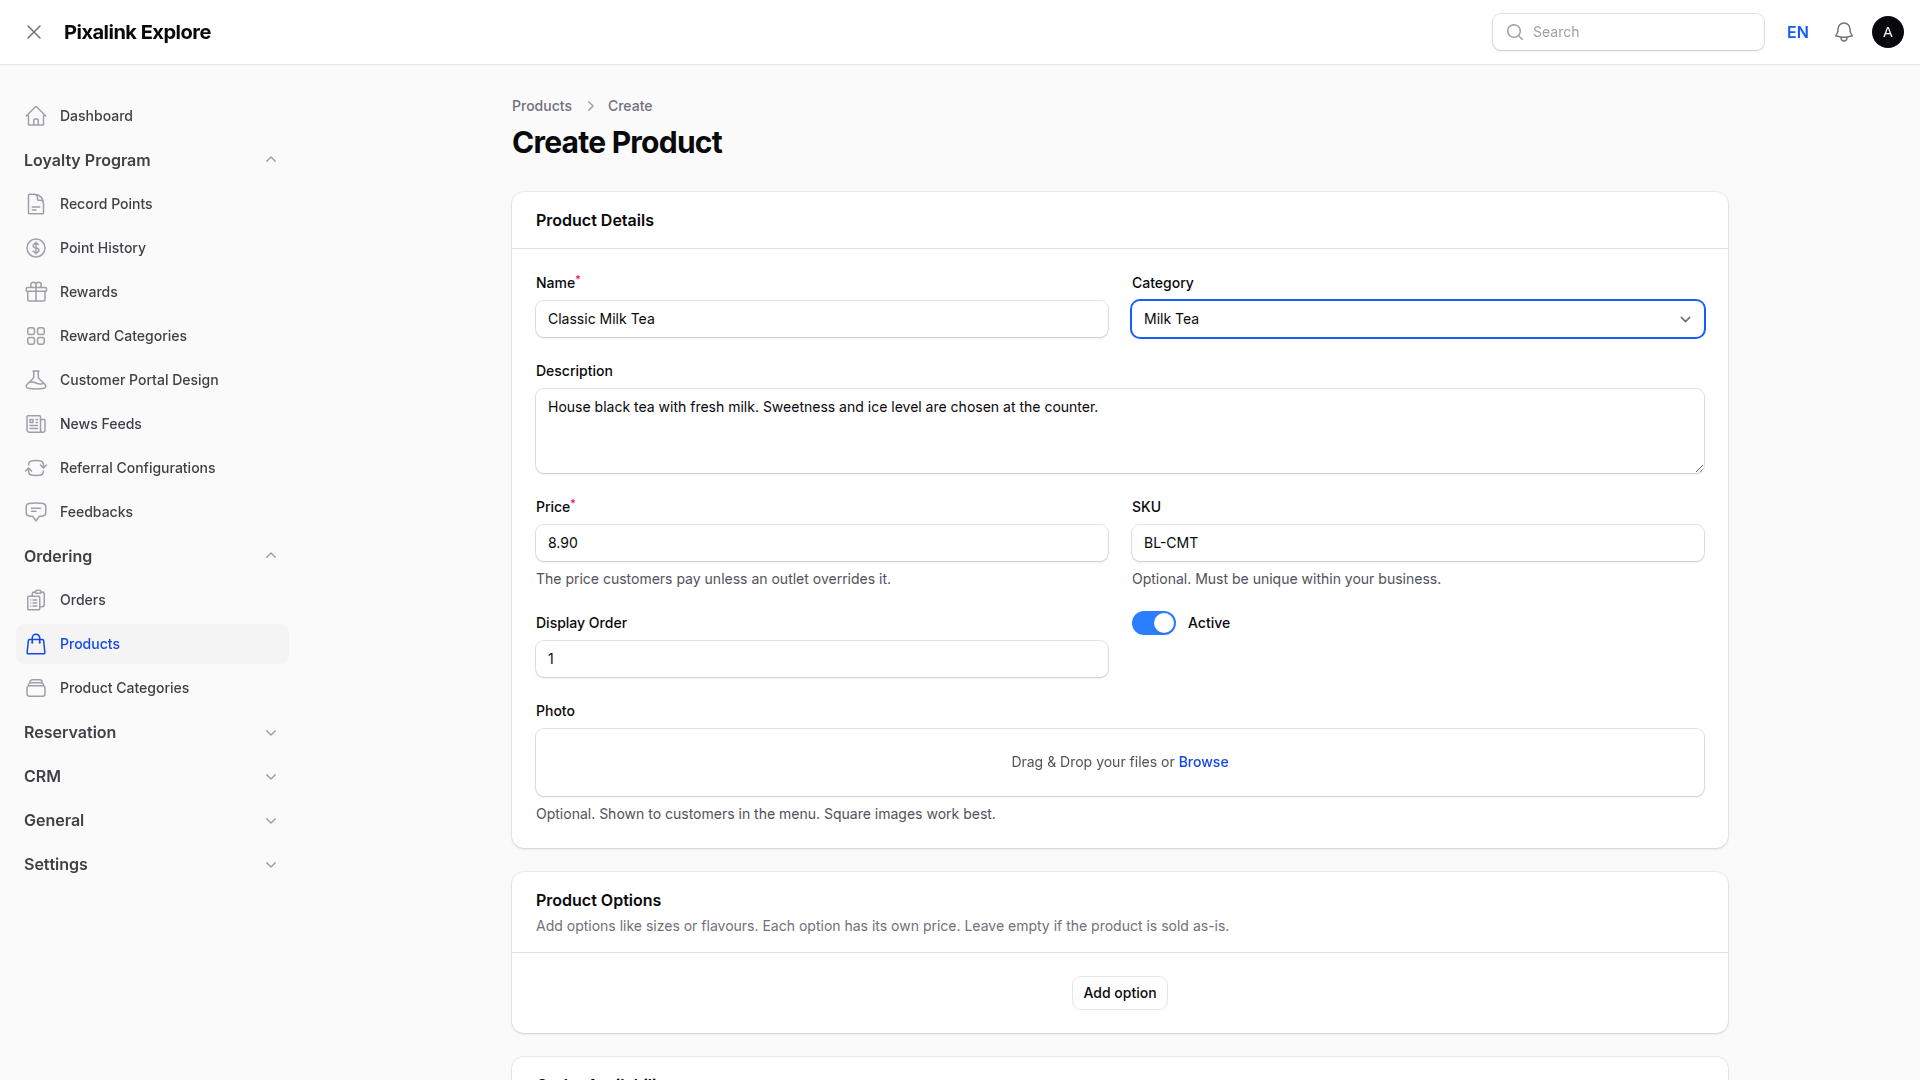Click the News Feeds newspaper icon
1920x1080 pixels.
click(x=36, y=424)
